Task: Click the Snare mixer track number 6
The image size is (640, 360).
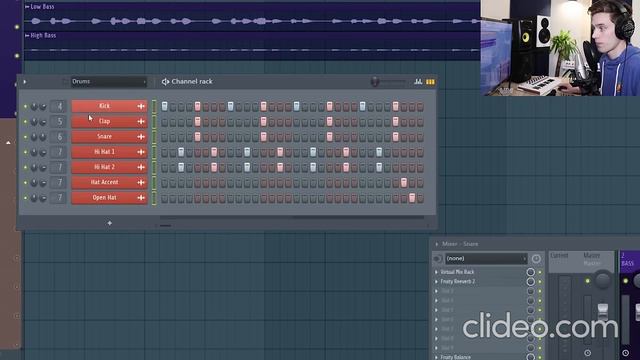Action: click(58, 137)
